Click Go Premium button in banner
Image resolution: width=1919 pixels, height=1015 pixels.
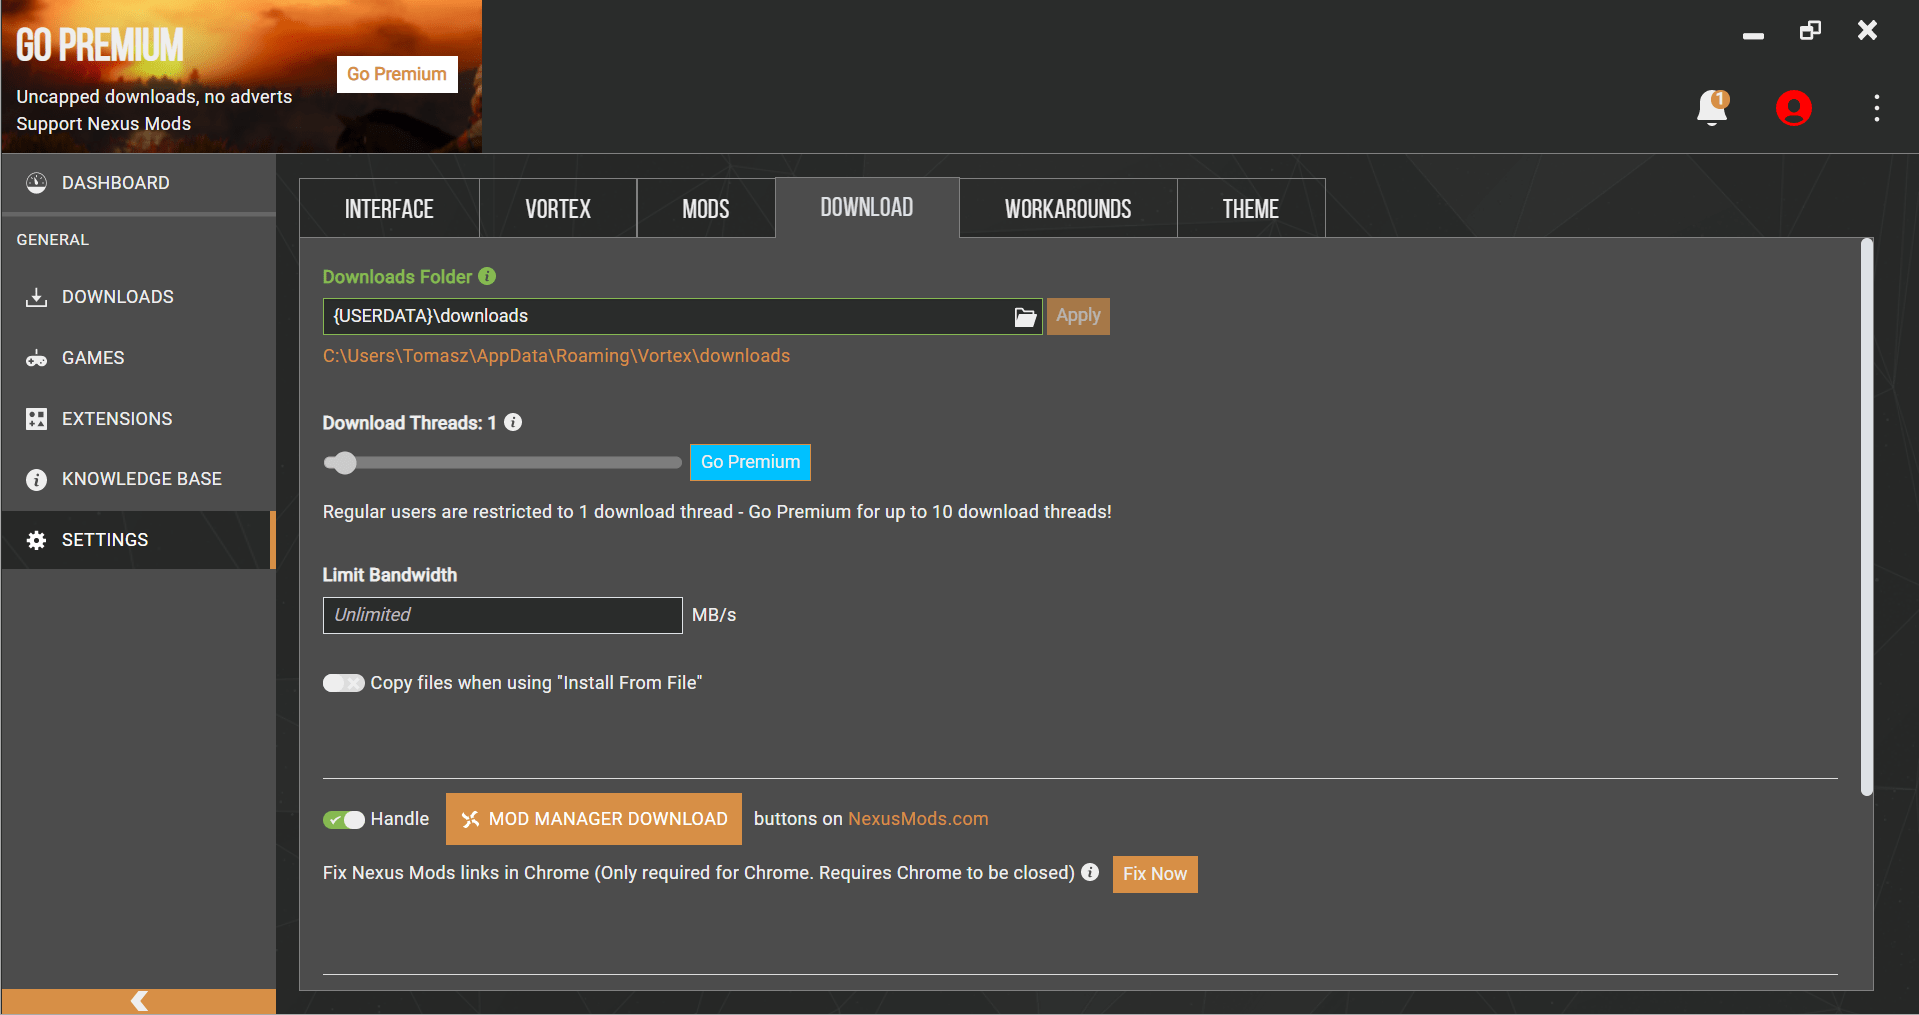(397, 74)
